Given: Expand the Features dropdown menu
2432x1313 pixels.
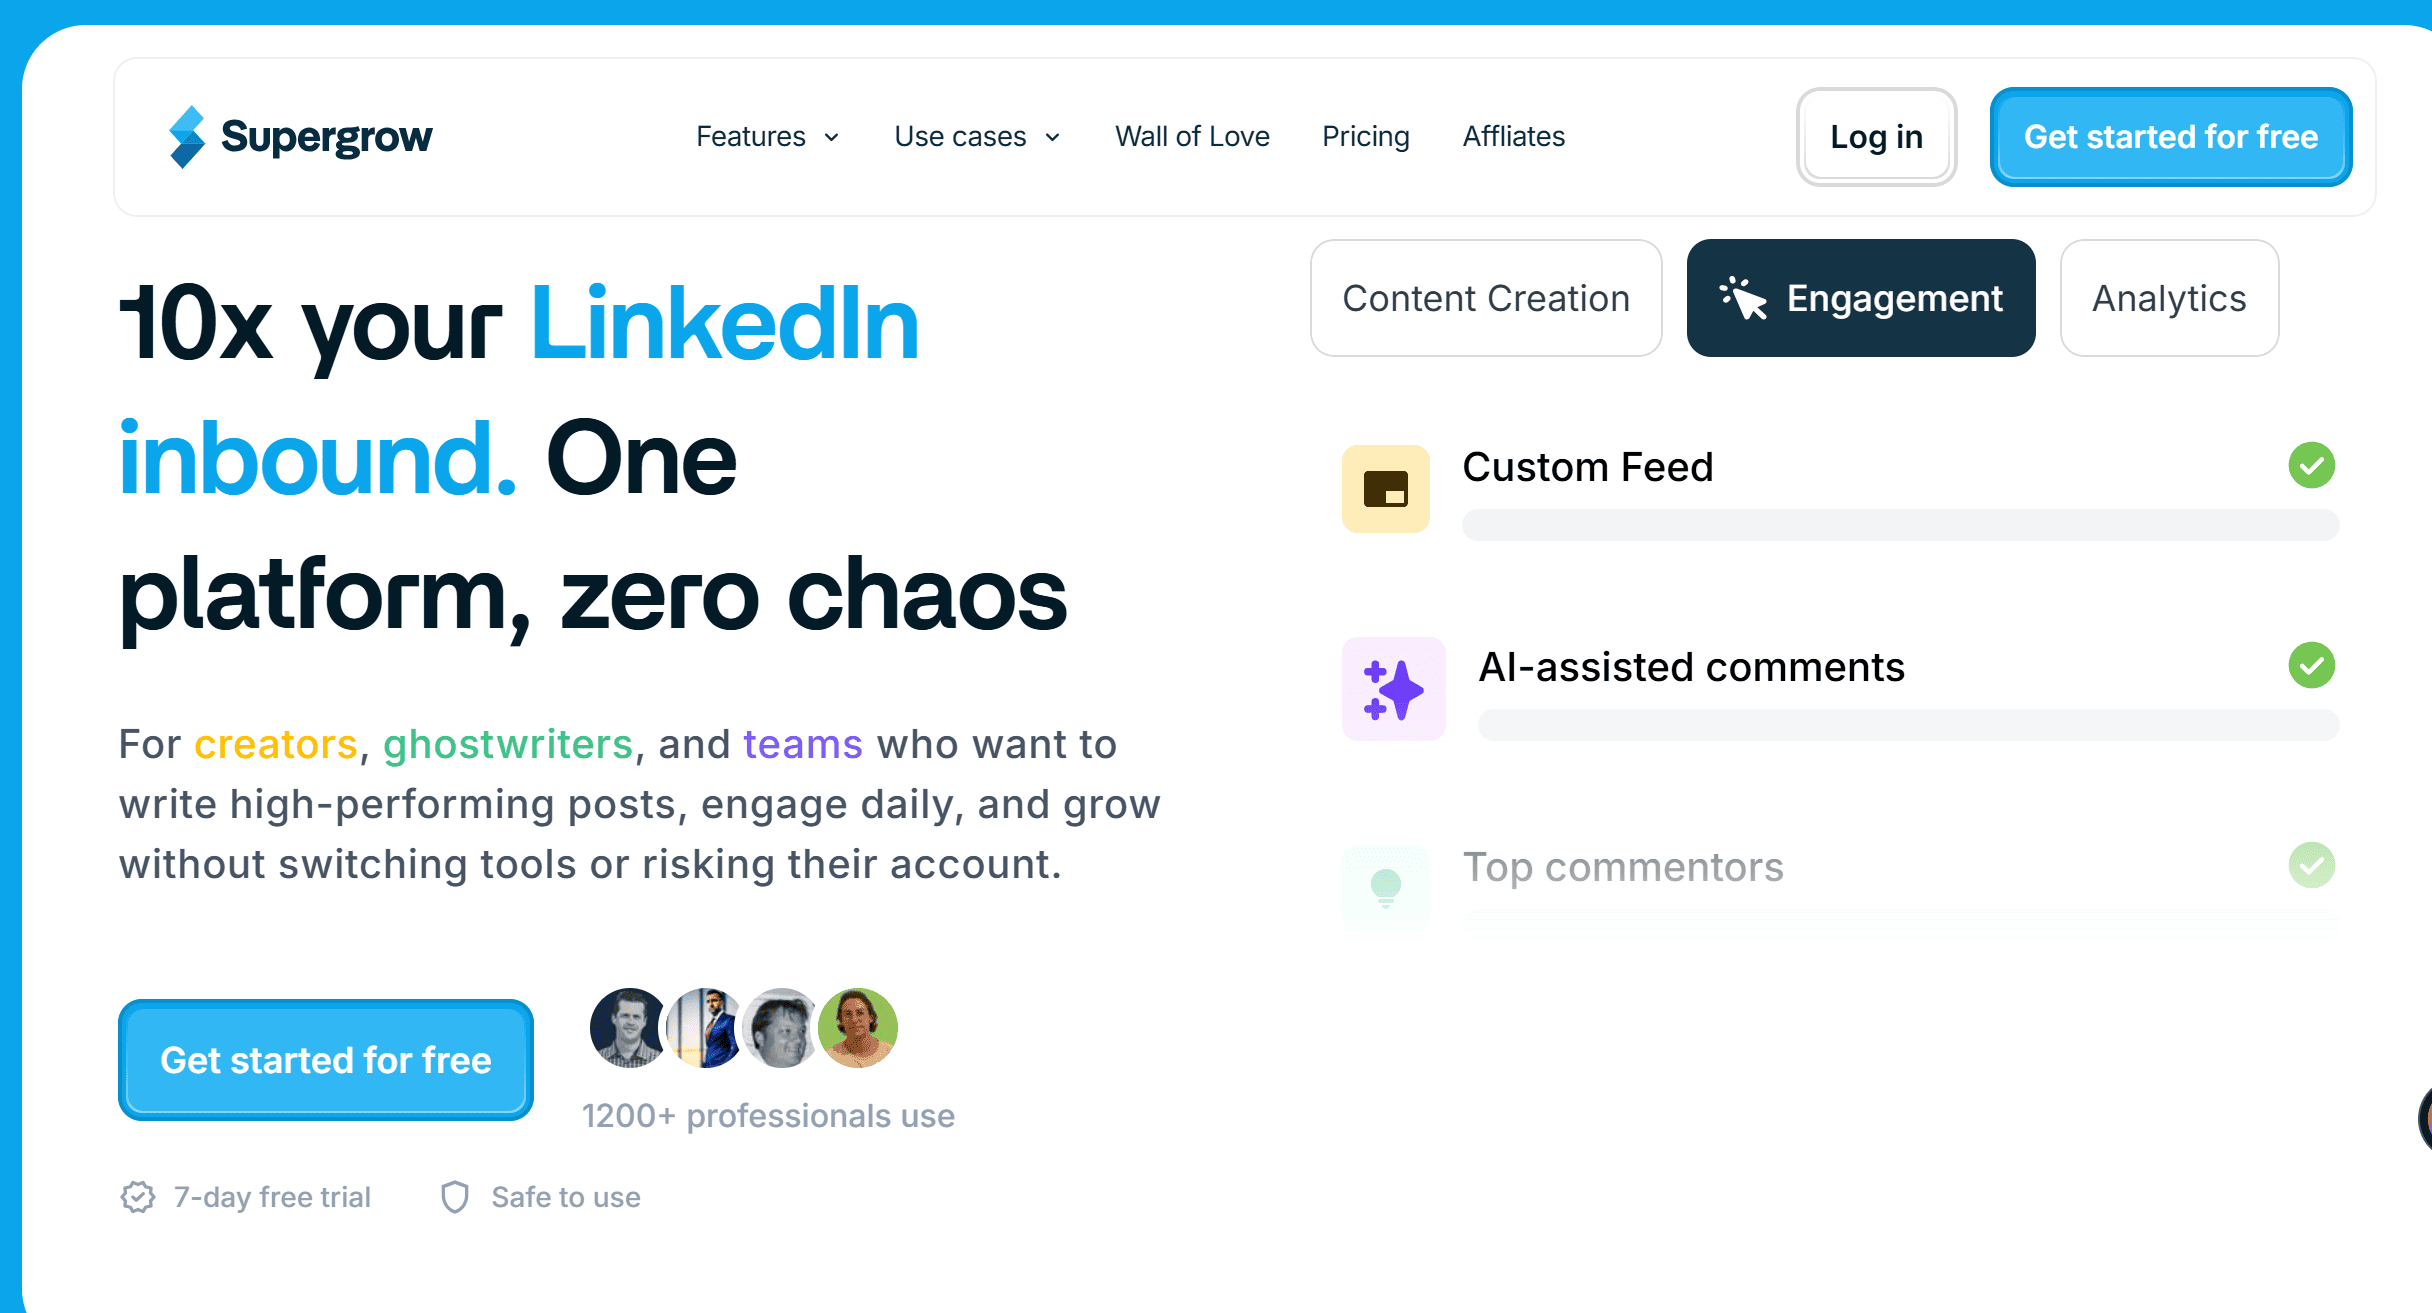Looking at the screenshot, I should 751,137.
